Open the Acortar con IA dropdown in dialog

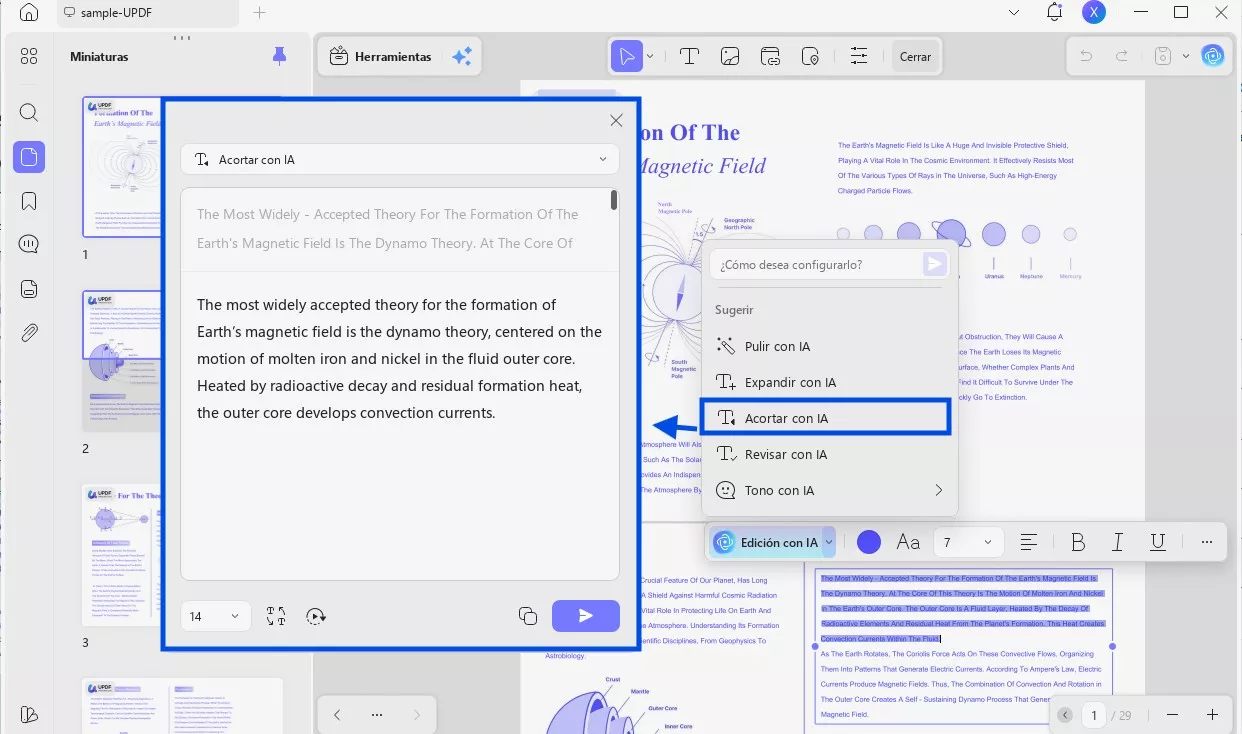pos(400,159)
